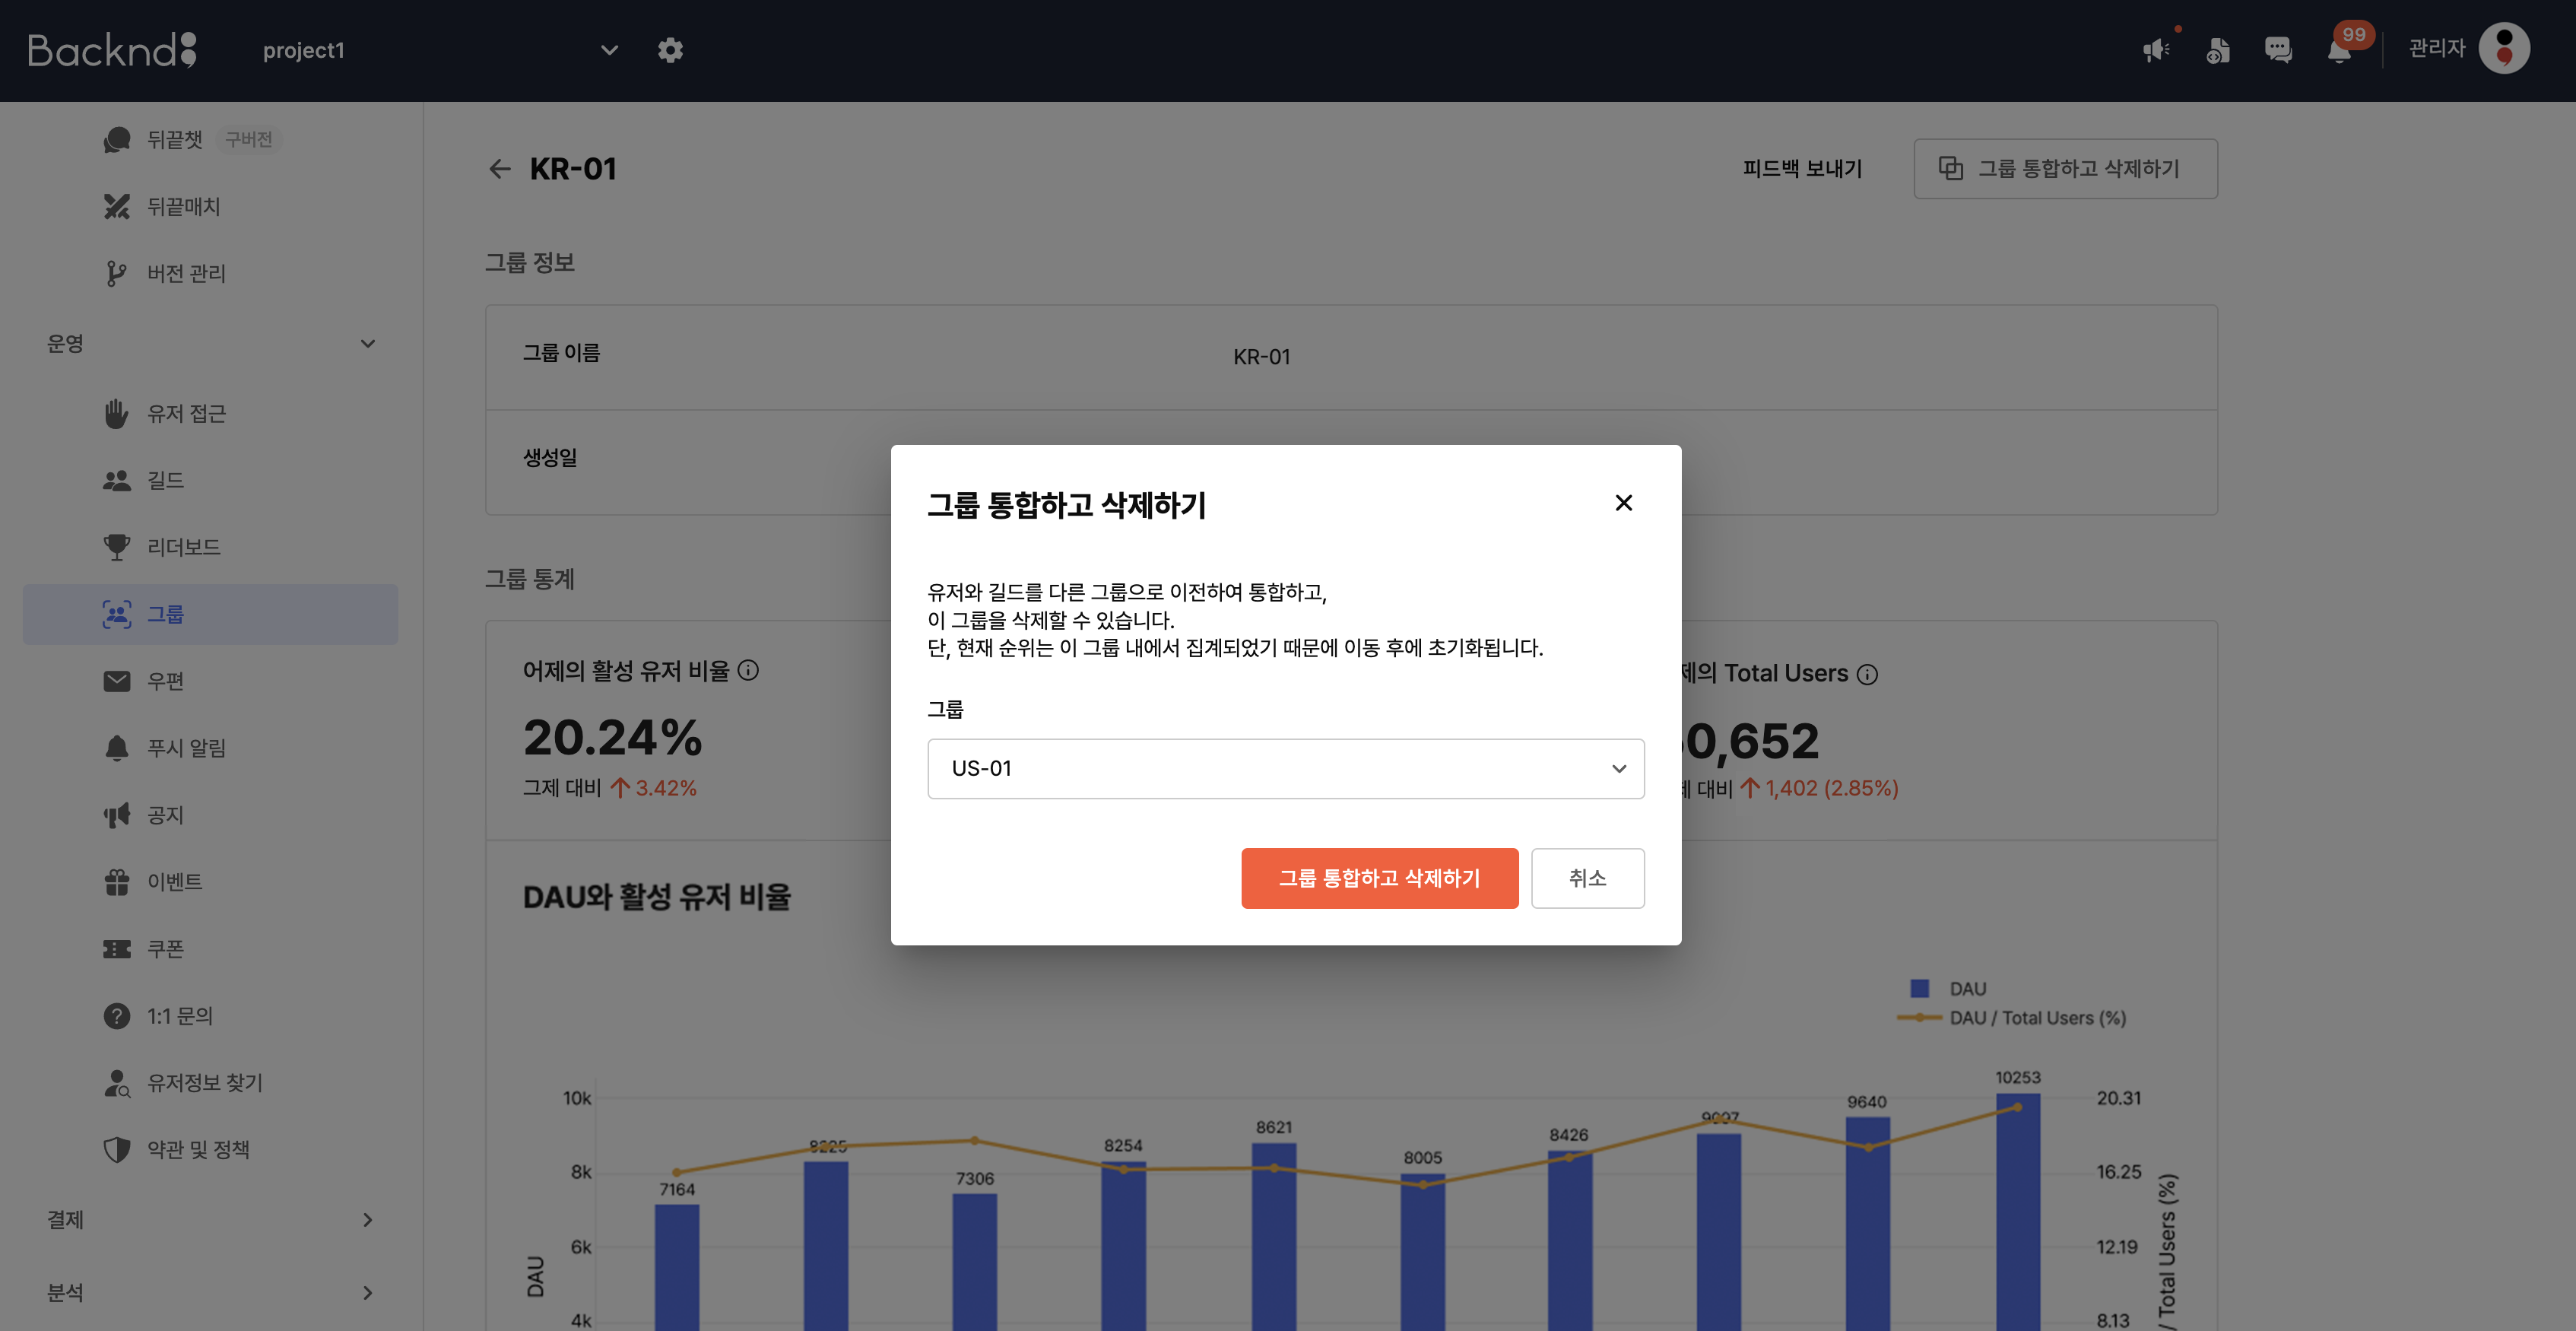The width and height of the screenshot is (2576, 1331).
Task: Click 피드백 보내기 link
Action: tap(1802, 169)
